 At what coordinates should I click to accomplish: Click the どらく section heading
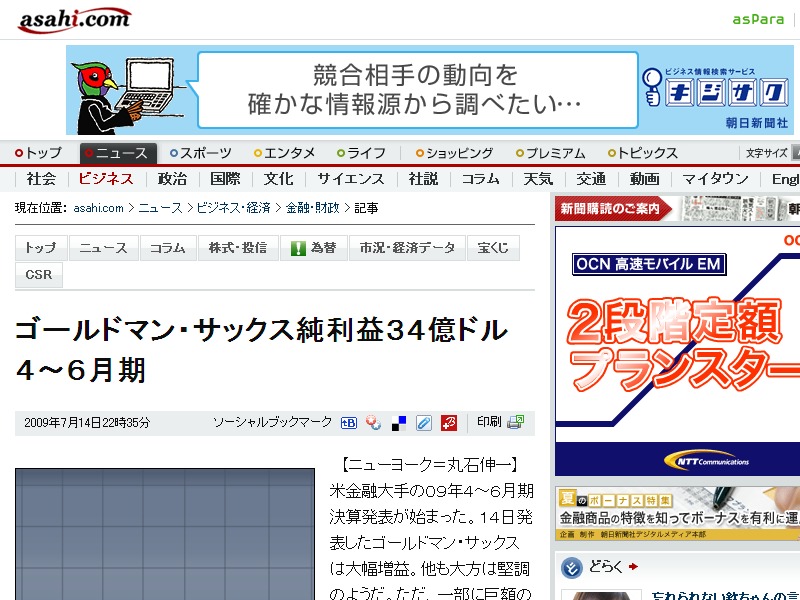point(606,567)
